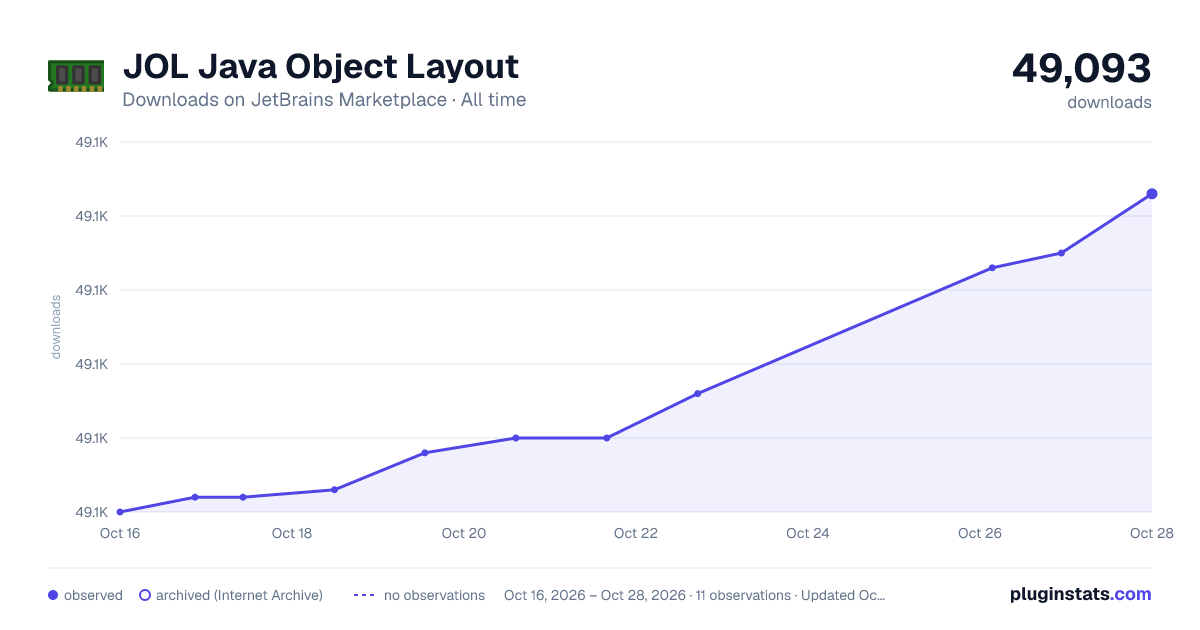
Task: Click the 'Oct 16, 2026 – Oct 28, 2026 · 11 observations' text
Action: coord(645,595)
